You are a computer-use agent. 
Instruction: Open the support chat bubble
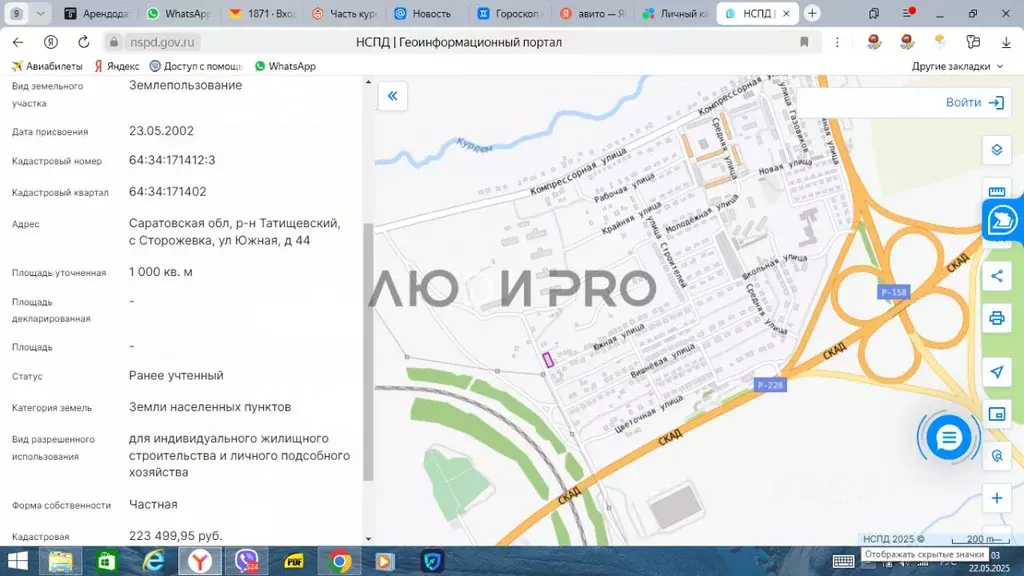pyautogui.click(x=948, y=437)
